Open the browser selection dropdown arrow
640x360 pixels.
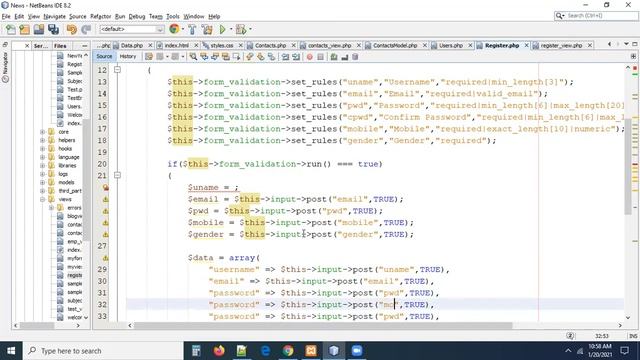coord(182,29)
